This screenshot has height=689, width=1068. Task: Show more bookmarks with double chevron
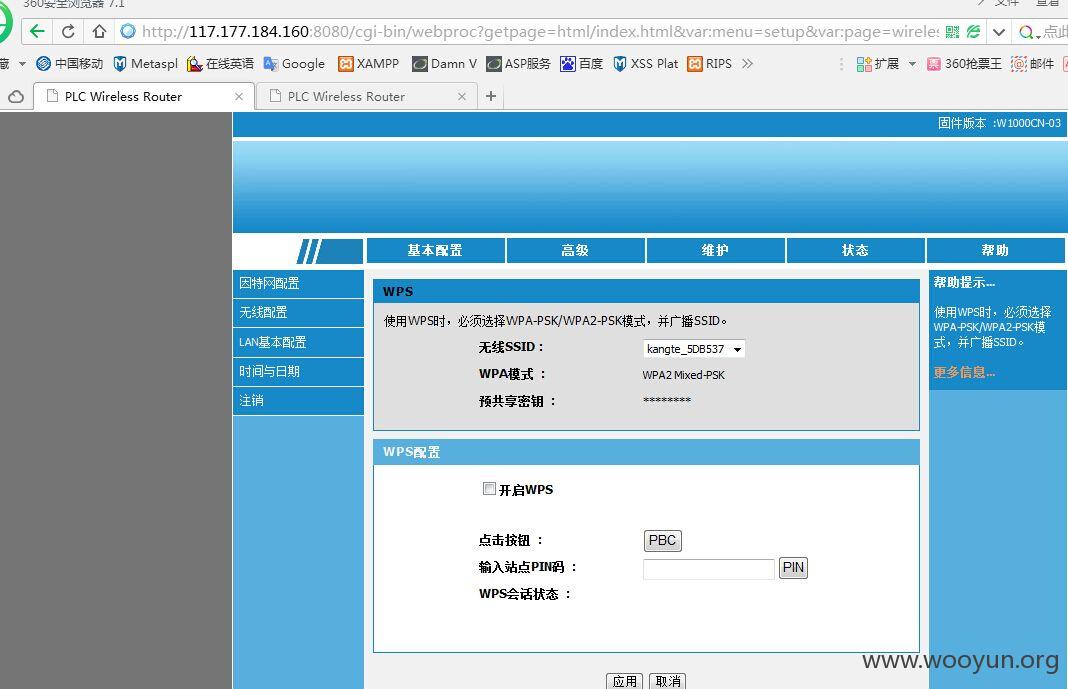(747, 63)
